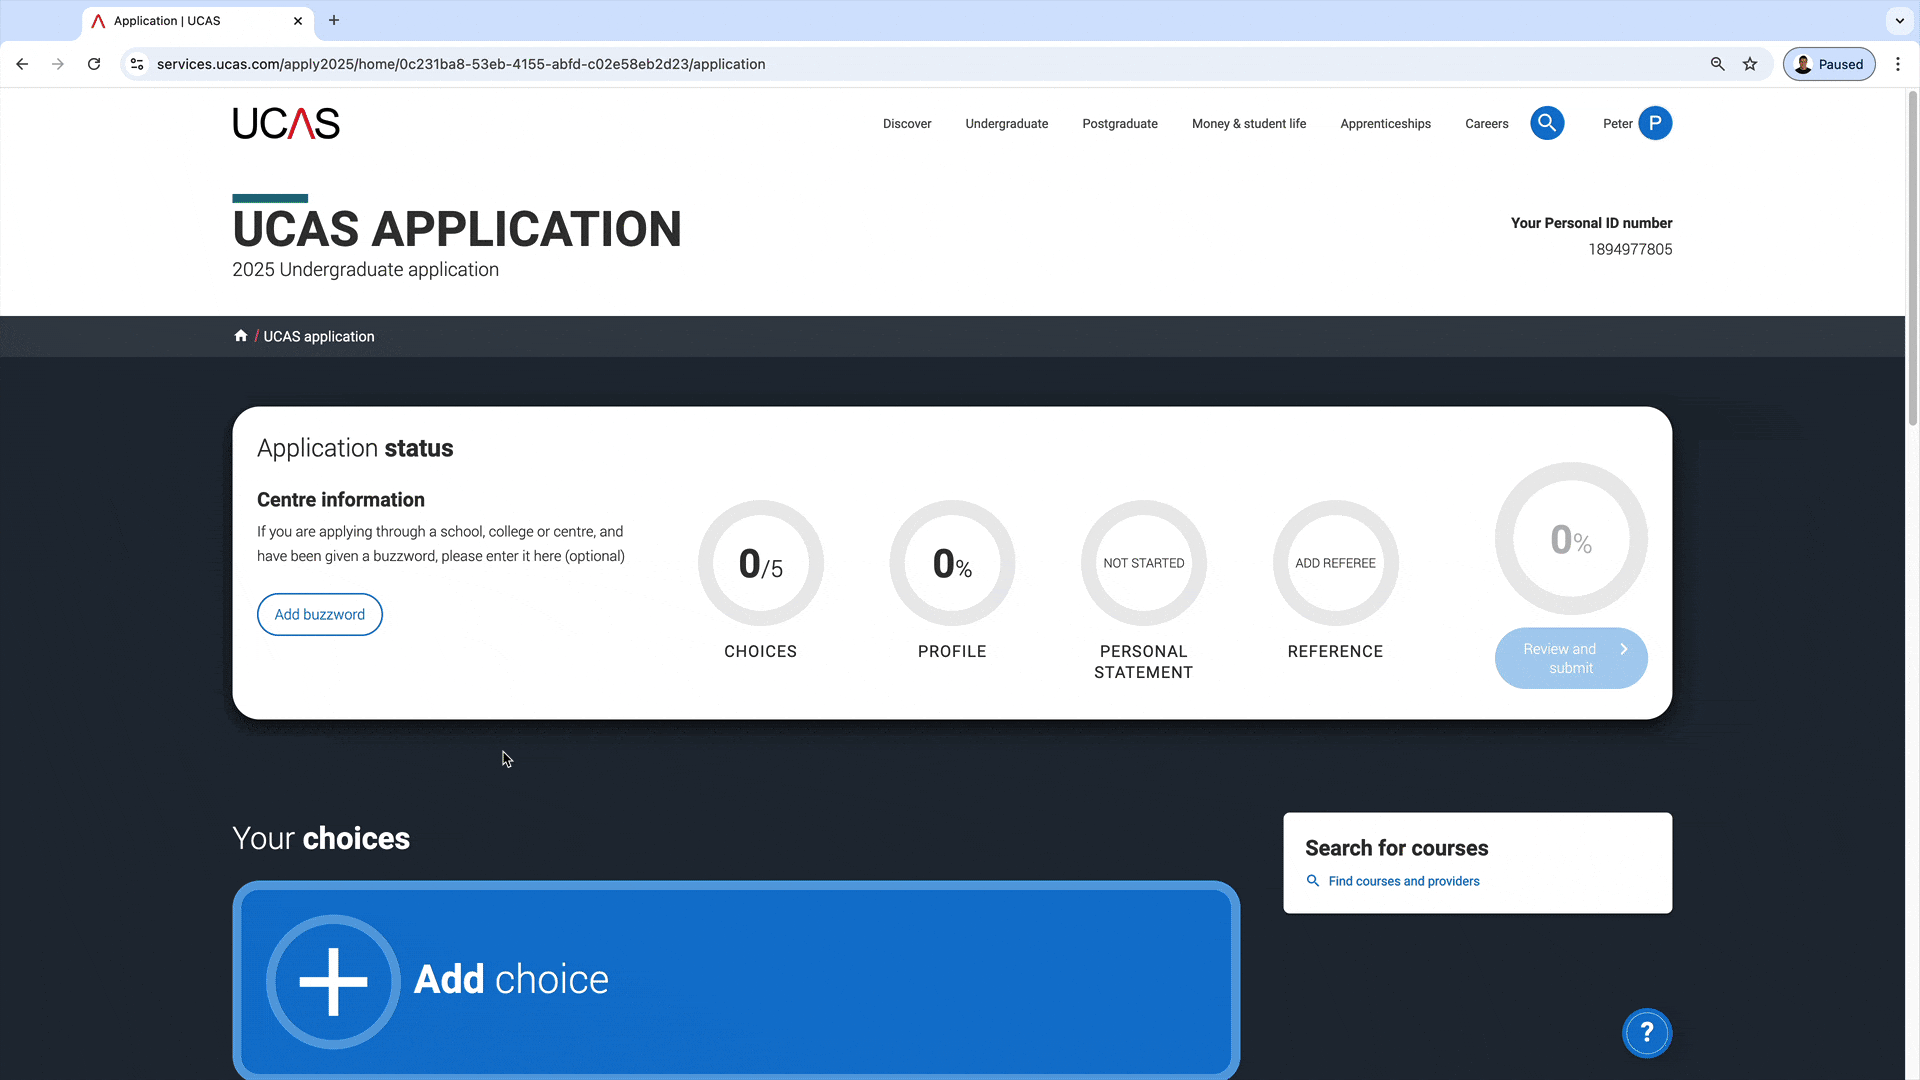Click the arrow on Review and submit

click(x=1624, y=649)
